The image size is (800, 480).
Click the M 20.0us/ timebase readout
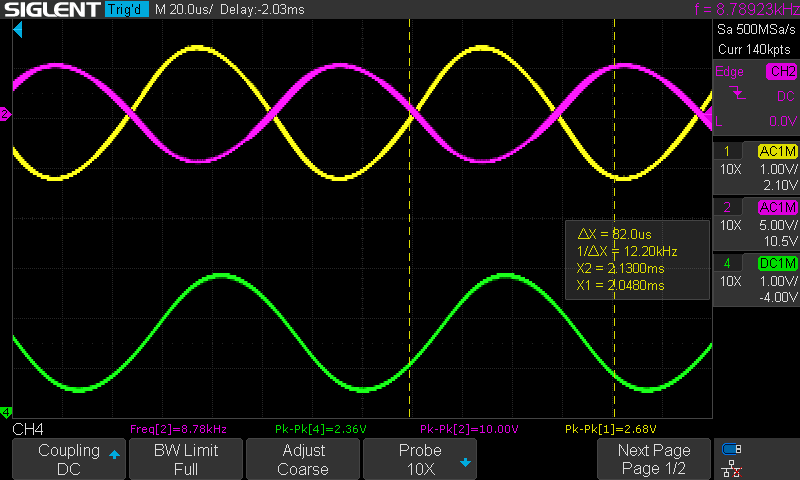184,9
